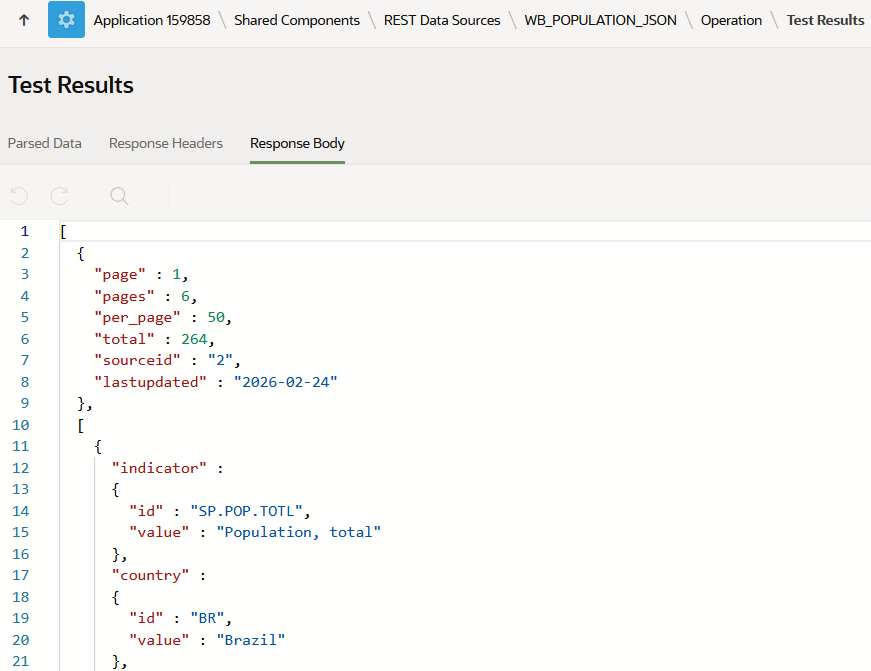The height and width of the screenshot is (671, 871).
Task: Select the Response Body tab
Action: click(297, 143)
